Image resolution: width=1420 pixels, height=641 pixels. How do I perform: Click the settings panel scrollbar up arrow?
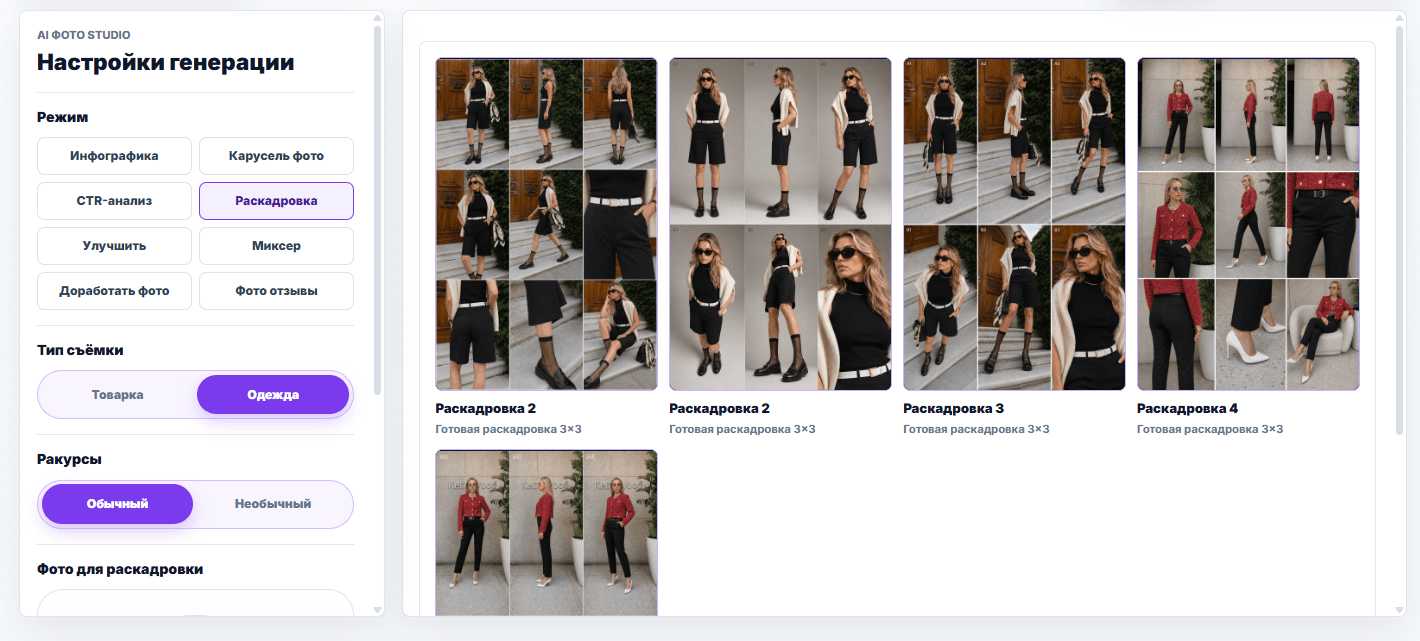coord(377,18)
